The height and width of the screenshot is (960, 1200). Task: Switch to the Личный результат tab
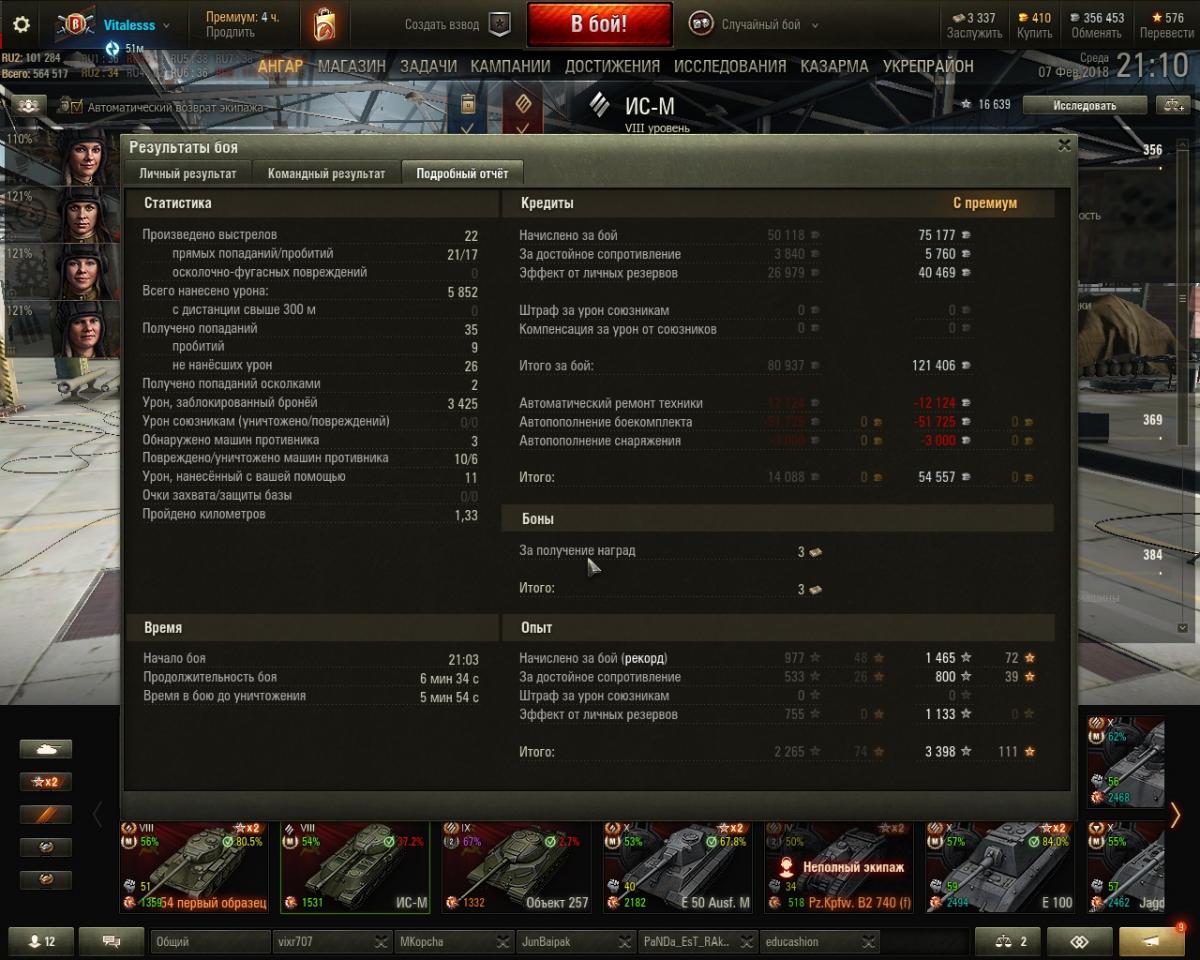coord(188,173)
